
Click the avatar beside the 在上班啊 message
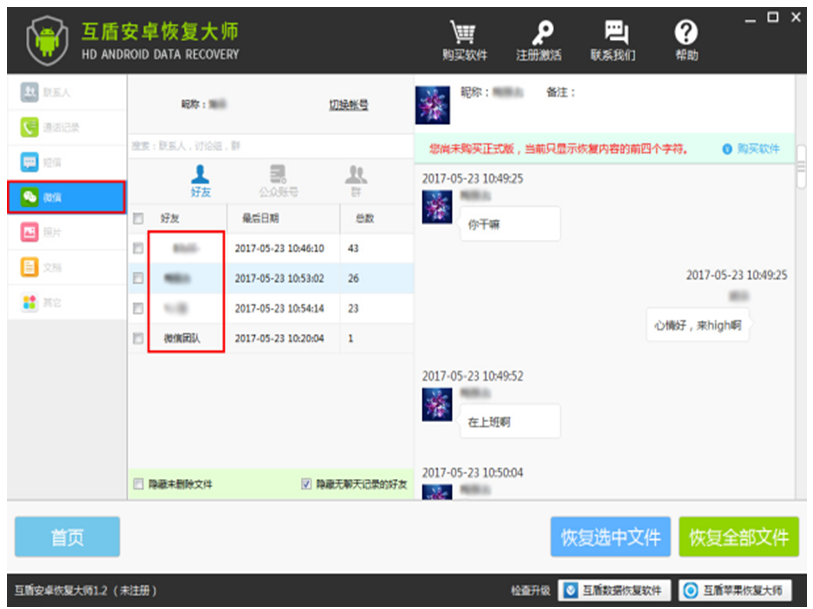437,404
